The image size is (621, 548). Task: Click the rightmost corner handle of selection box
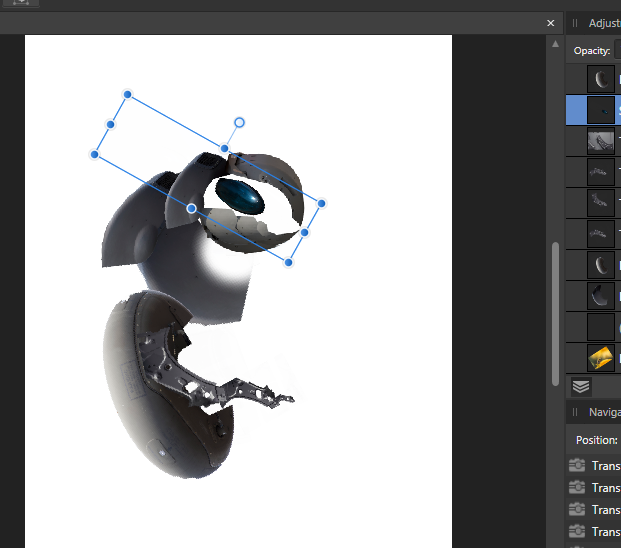(321, 204)
